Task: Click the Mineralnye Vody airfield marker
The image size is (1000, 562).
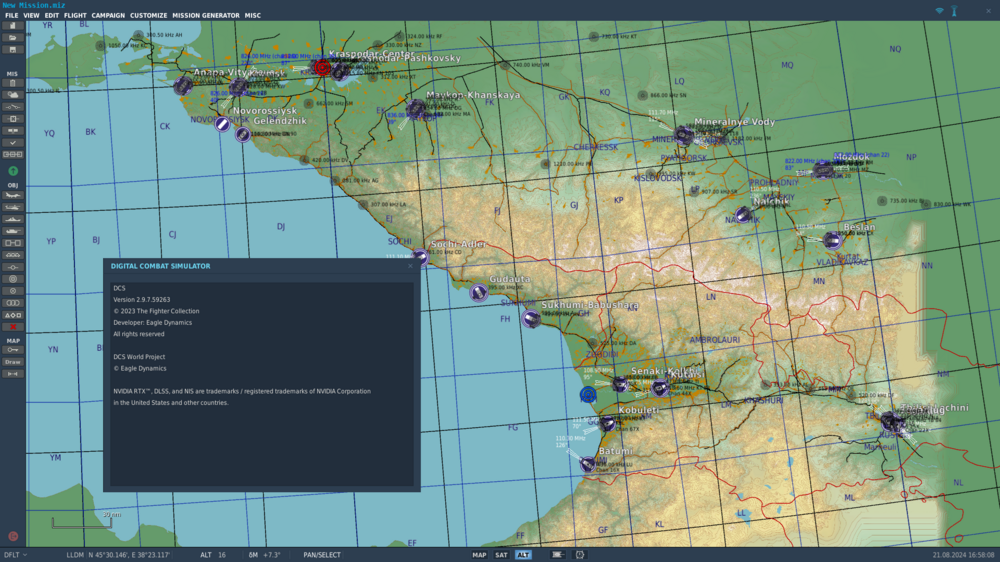Action: tap(684, 135)
